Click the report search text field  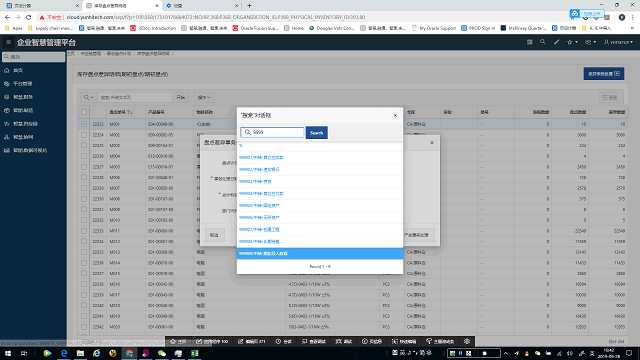[135, 97]
